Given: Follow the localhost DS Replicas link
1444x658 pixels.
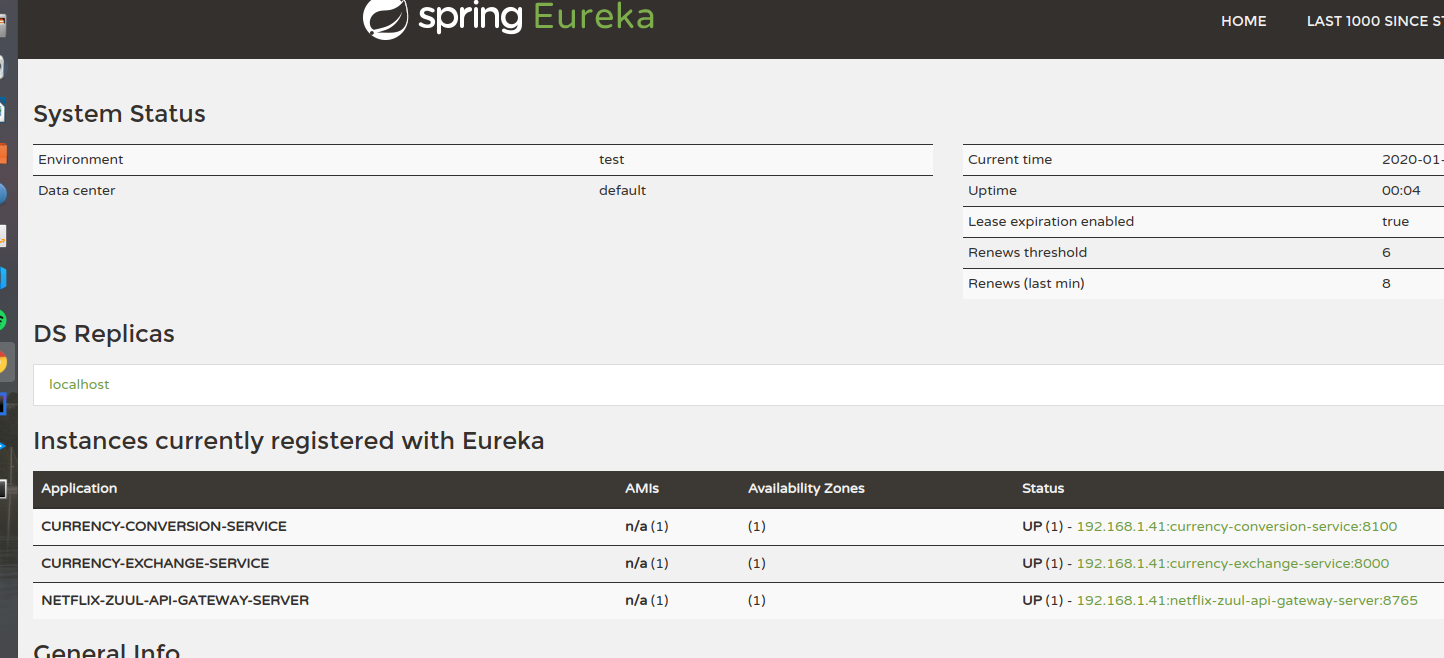Looking at the screenshot, I should pos(79,384).
